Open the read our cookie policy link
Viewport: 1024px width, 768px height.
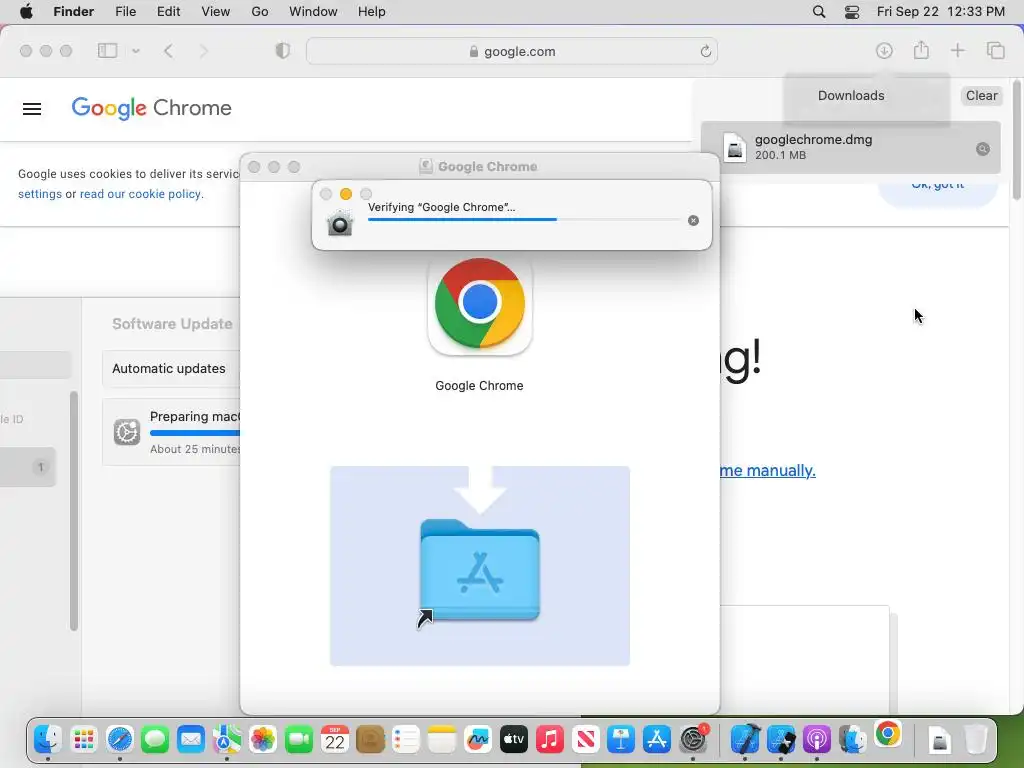click(140, 194)
